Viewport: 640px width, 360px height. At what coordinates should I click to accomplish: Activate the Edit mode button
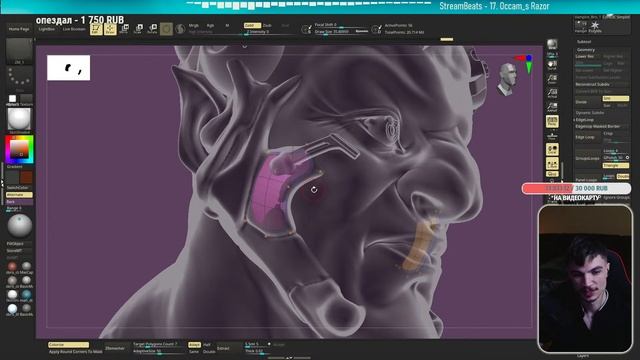click(x=96, y=29)
